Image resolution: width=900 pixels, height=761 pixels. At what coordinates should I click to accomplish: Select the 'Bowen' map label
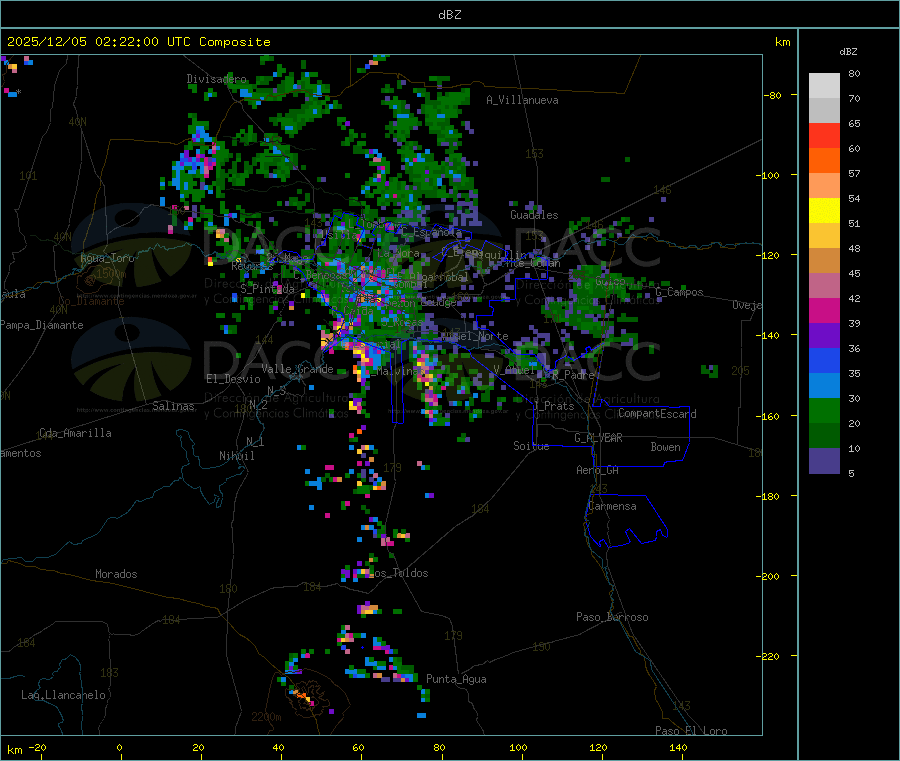(665, 447)
